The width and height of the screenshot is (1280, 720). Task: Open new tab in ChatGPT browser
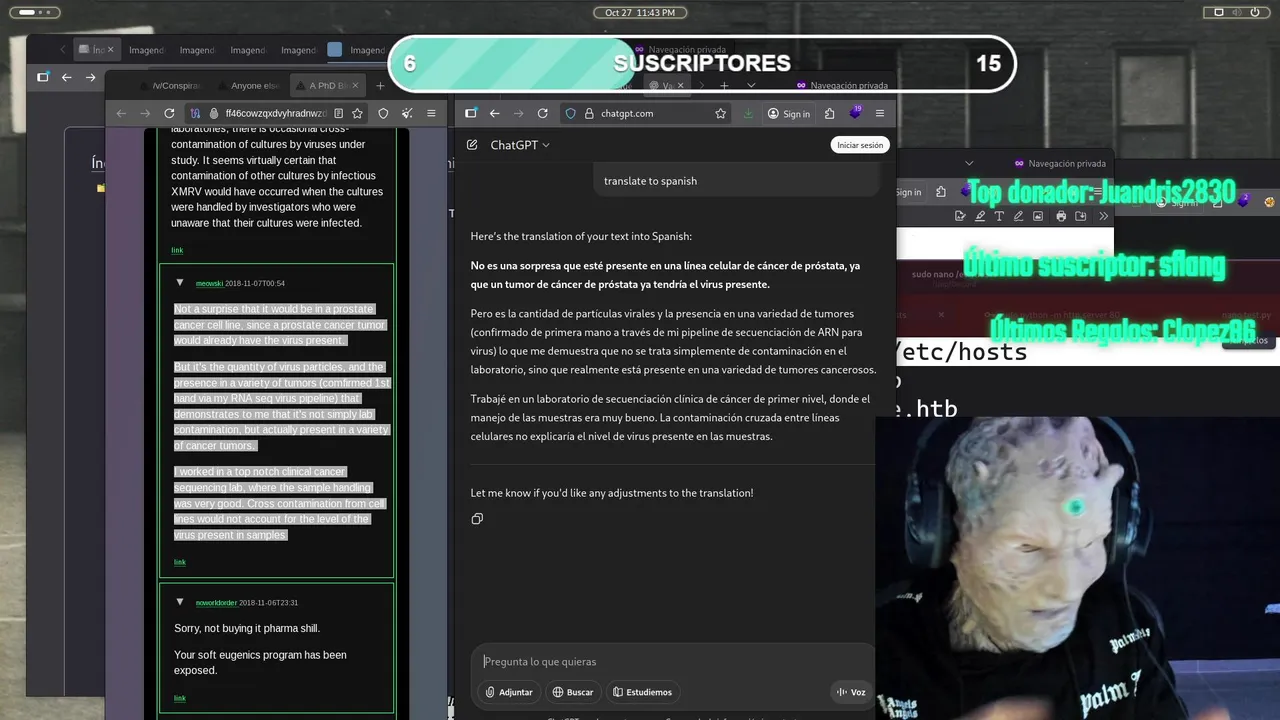[724, 86]
